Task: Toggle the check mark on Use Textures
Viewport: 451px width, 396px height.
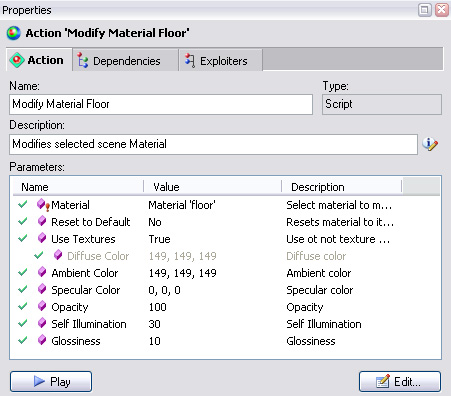Action: [23, 238]
